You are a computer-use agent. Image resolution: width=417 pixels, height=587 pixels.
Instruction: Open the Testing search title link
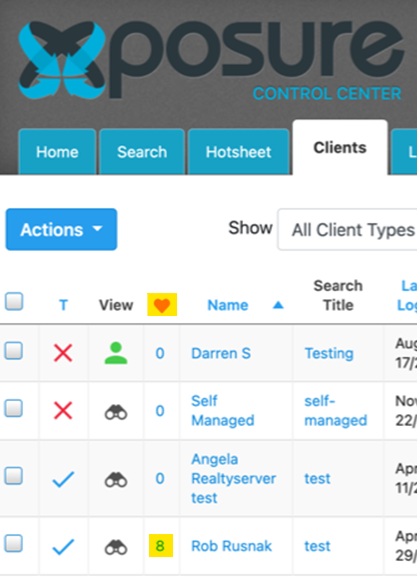click(329, 353)
